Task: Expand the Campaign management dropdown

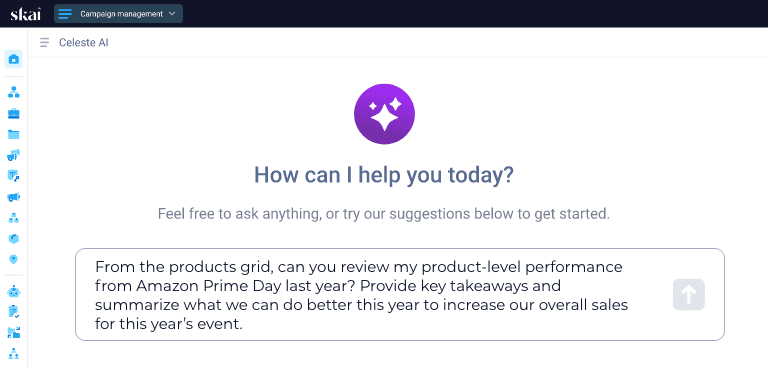Action: (x=119, y=14)
